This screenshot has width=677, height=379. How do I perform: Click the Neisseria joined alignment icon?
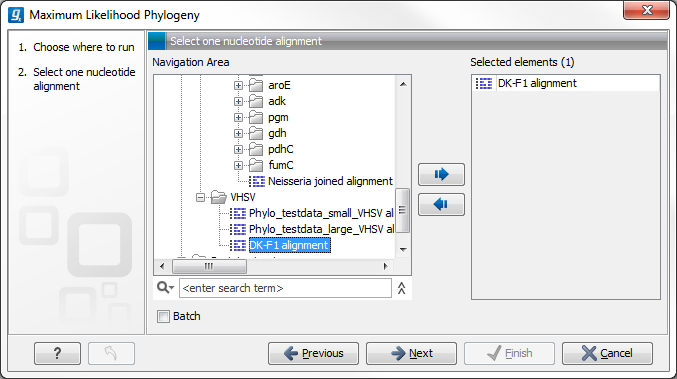[x=257, y=181]
